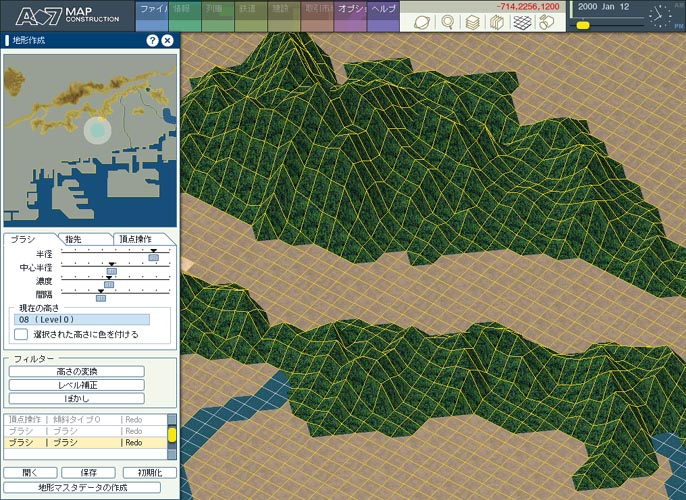
Task: Open the ヘルプ menu
Action: tap(383, 8)
